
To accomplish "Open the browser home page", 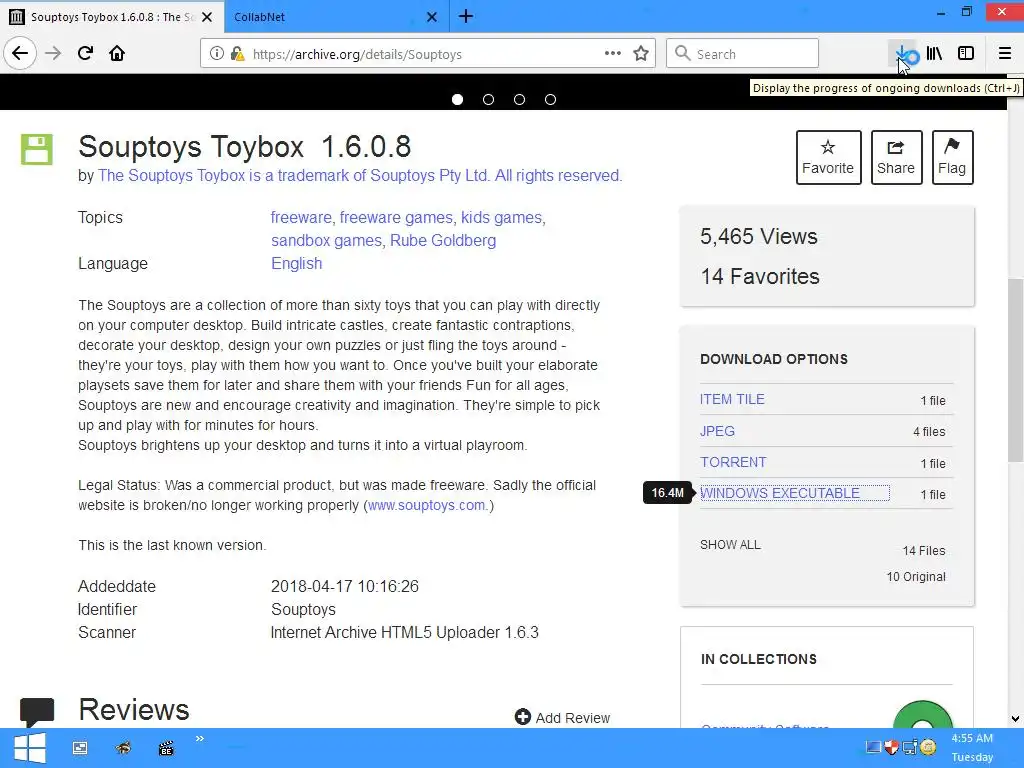I will click(117, 54).
